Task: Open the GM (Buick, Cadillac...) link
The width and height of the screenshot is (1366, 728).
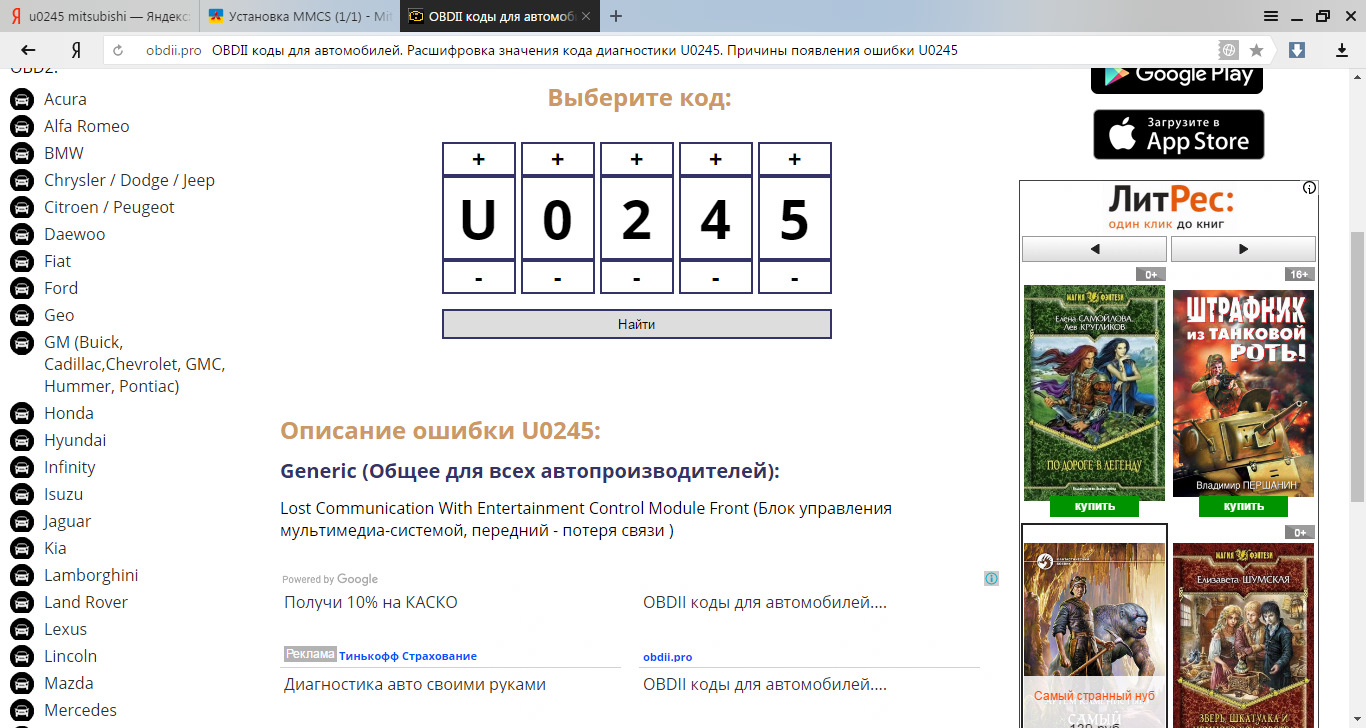Action: click(134, 364)
